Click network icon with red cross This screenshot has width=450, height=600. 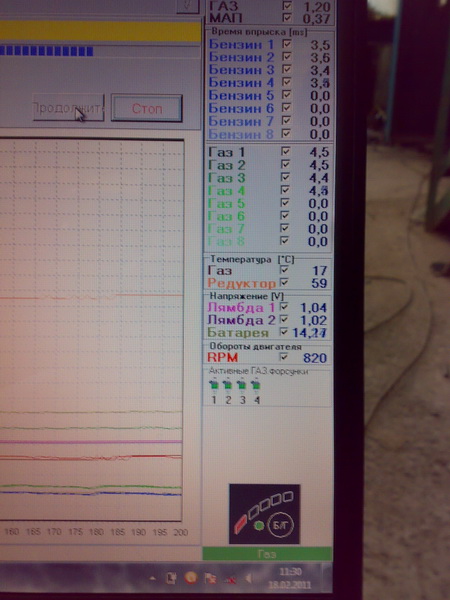click(x=230, y=579)
